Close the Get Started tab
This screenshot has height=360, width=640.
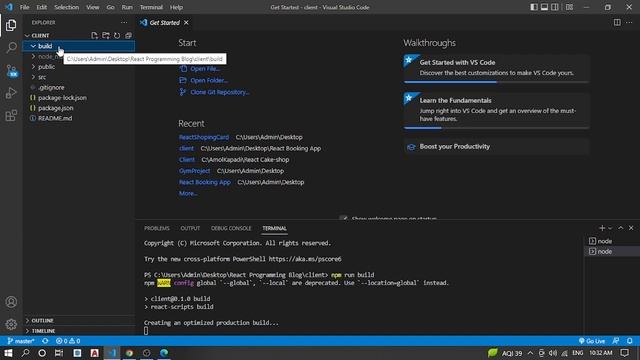point(186,22)
